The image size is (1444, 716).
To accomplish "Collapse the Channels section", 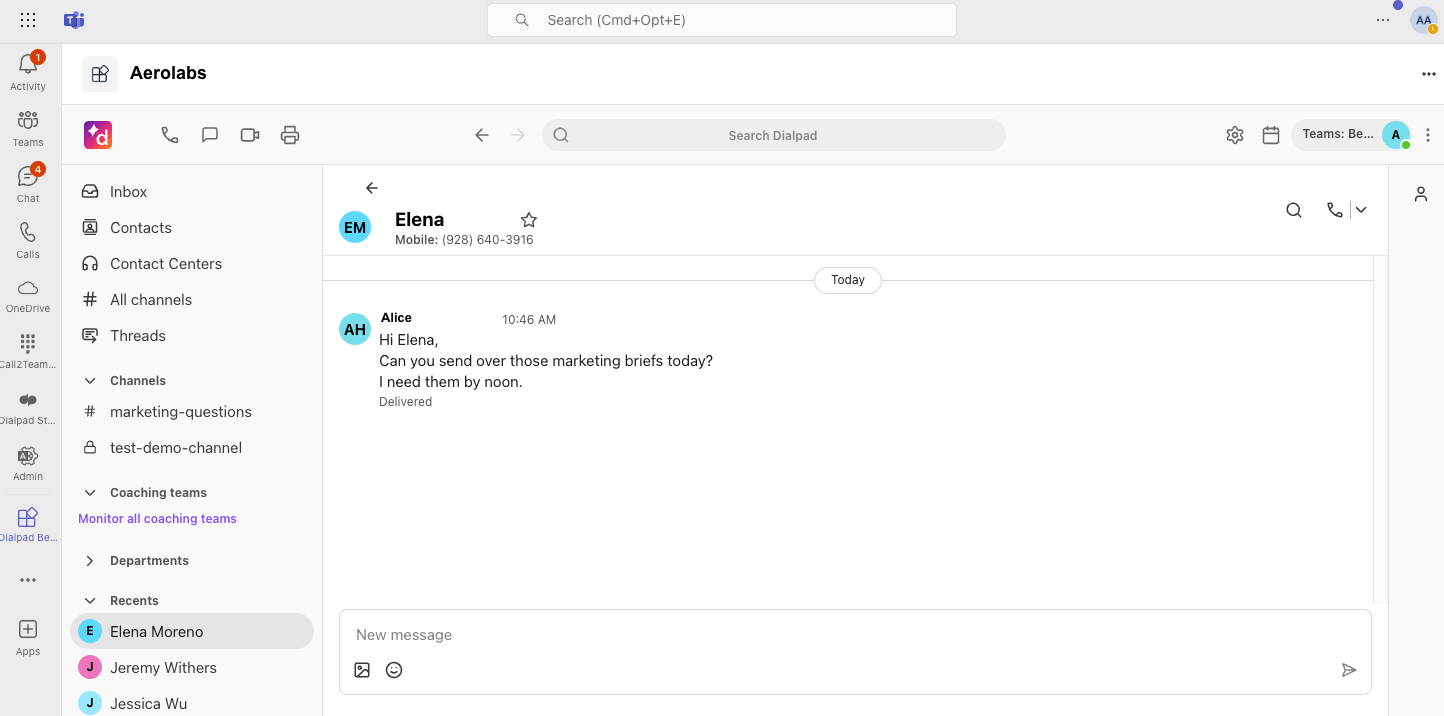I will [90, 381].
